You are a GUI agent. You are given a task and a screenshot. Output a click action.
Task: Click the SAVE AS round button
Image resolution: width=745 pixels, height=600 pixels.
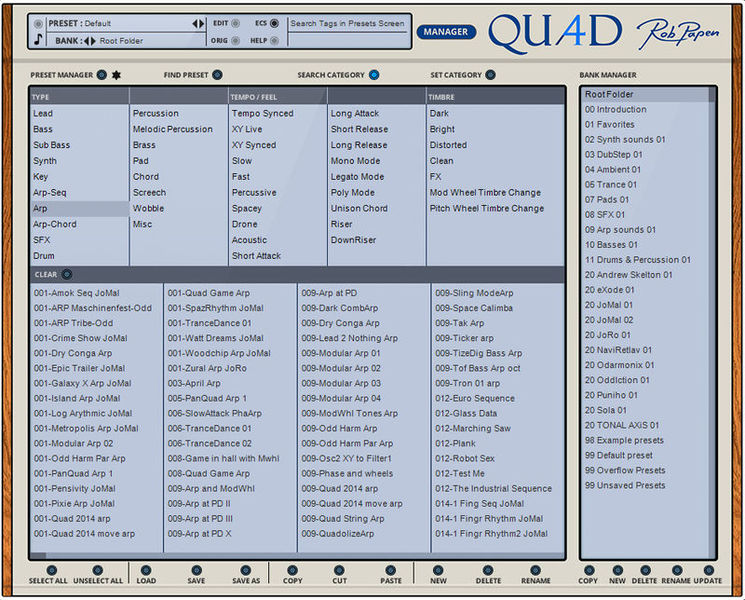click(x=246, y=570)
